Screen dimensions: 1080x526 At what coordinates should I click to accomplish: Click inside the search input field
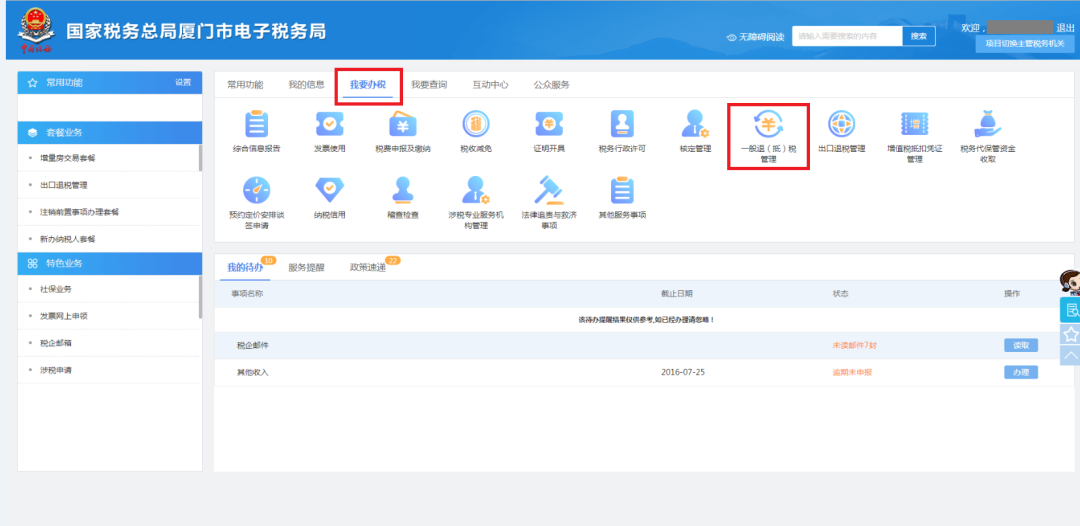coord(847,36)
